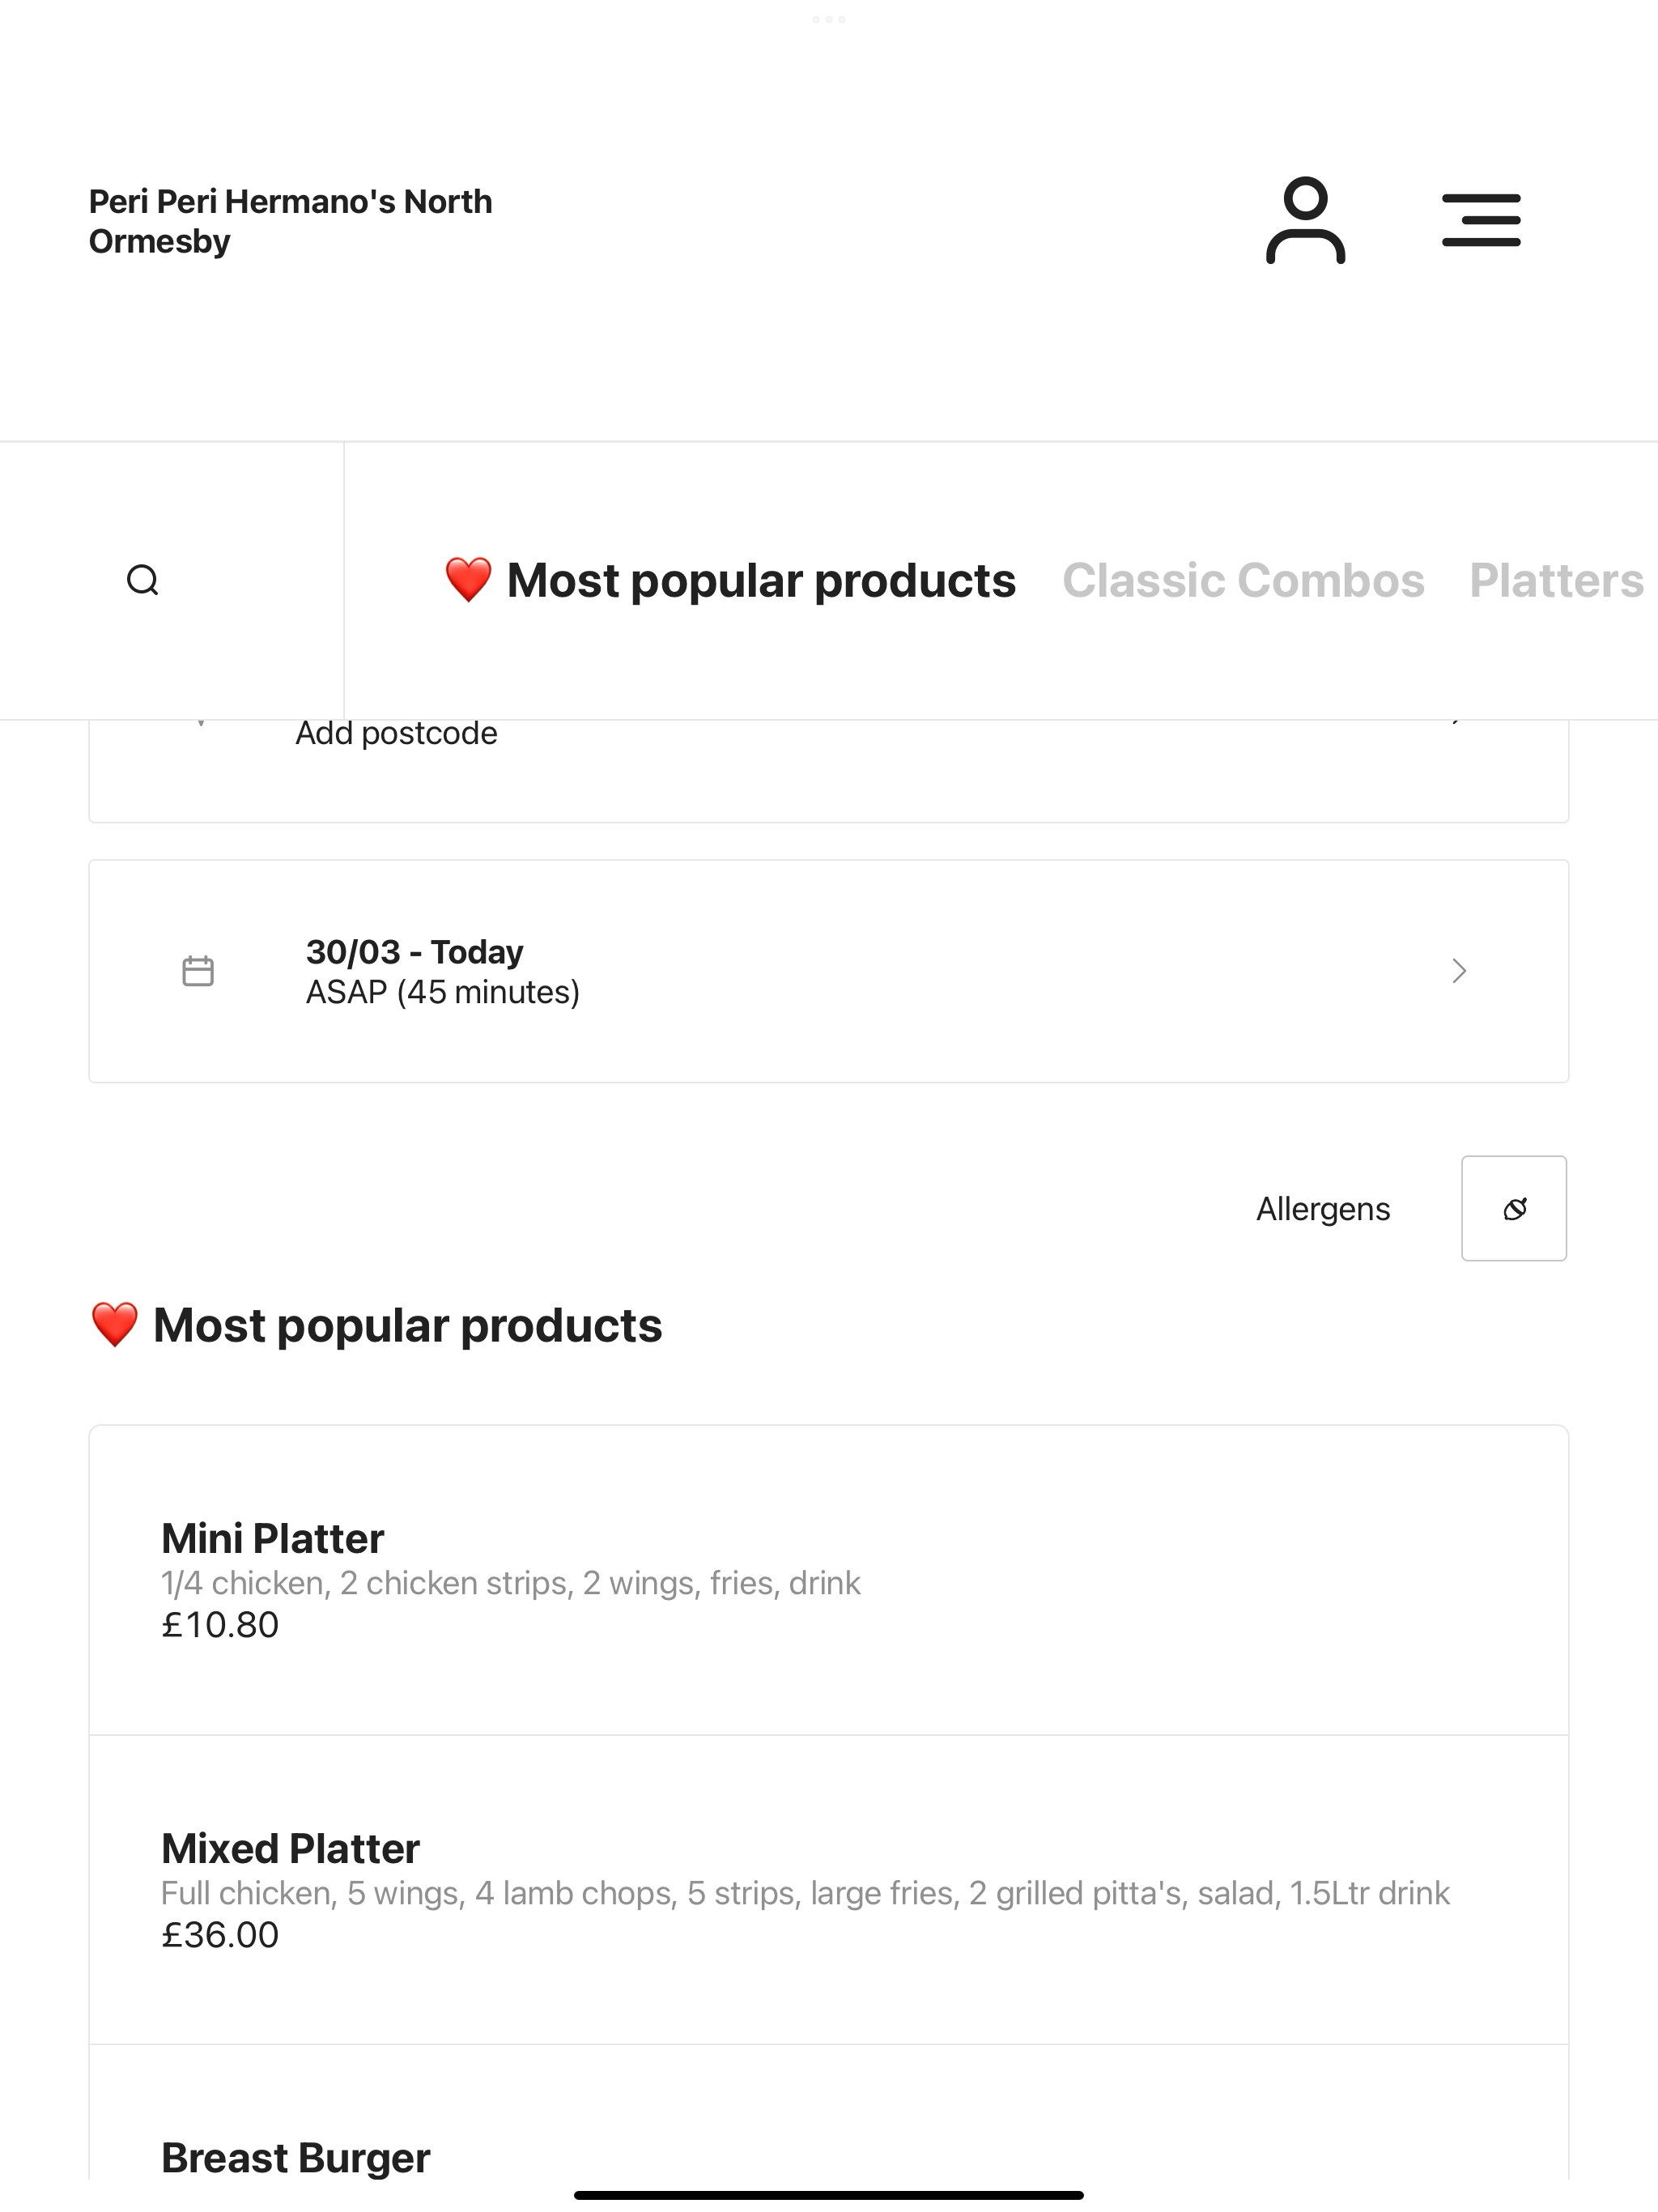
Task: Tap the three dots at top center
Action: pos(829,19)
